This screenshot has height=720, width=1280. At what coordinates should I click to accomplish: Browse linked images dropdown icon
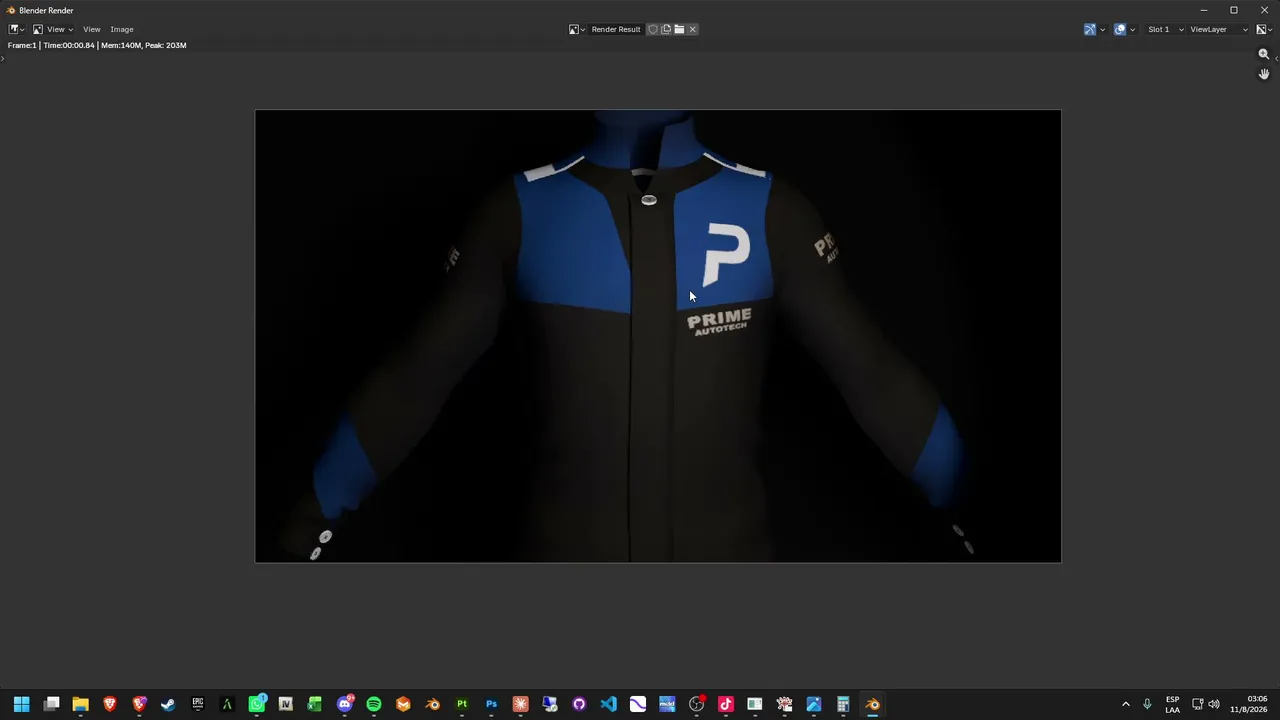577,29
